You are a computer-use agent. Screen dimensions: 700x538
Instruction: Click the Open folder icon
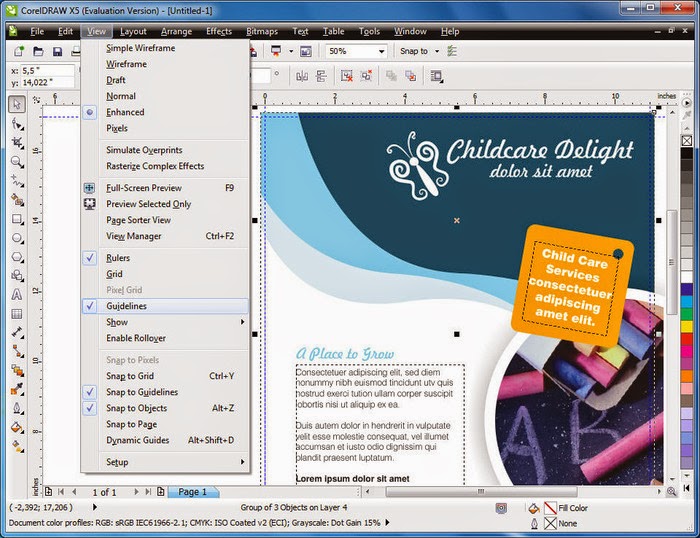pyautogui.click(x=38, y=51)
